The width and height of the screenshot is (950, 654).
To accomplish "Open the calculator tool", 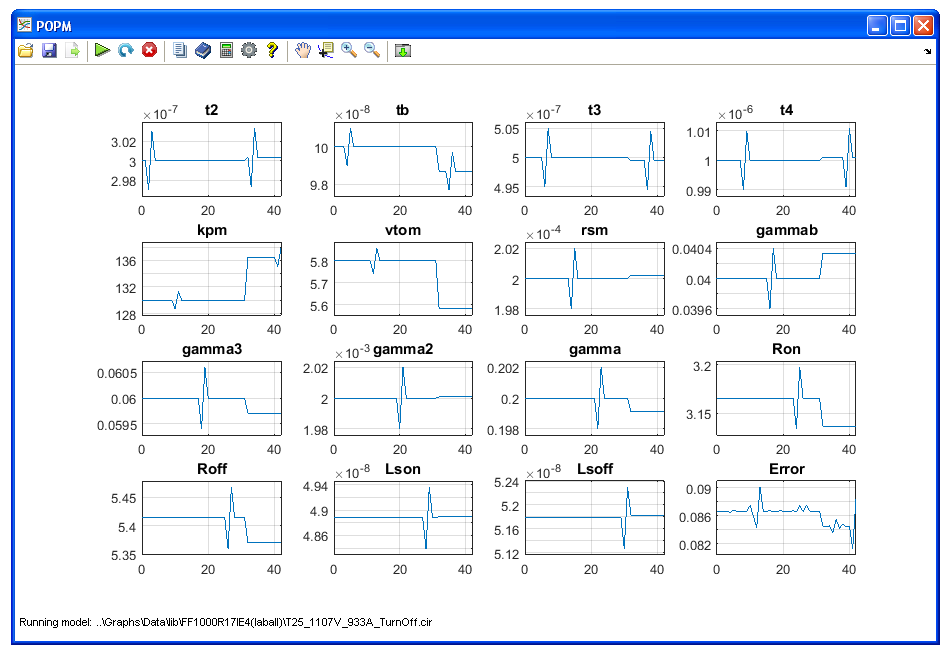I will (226, 50).
